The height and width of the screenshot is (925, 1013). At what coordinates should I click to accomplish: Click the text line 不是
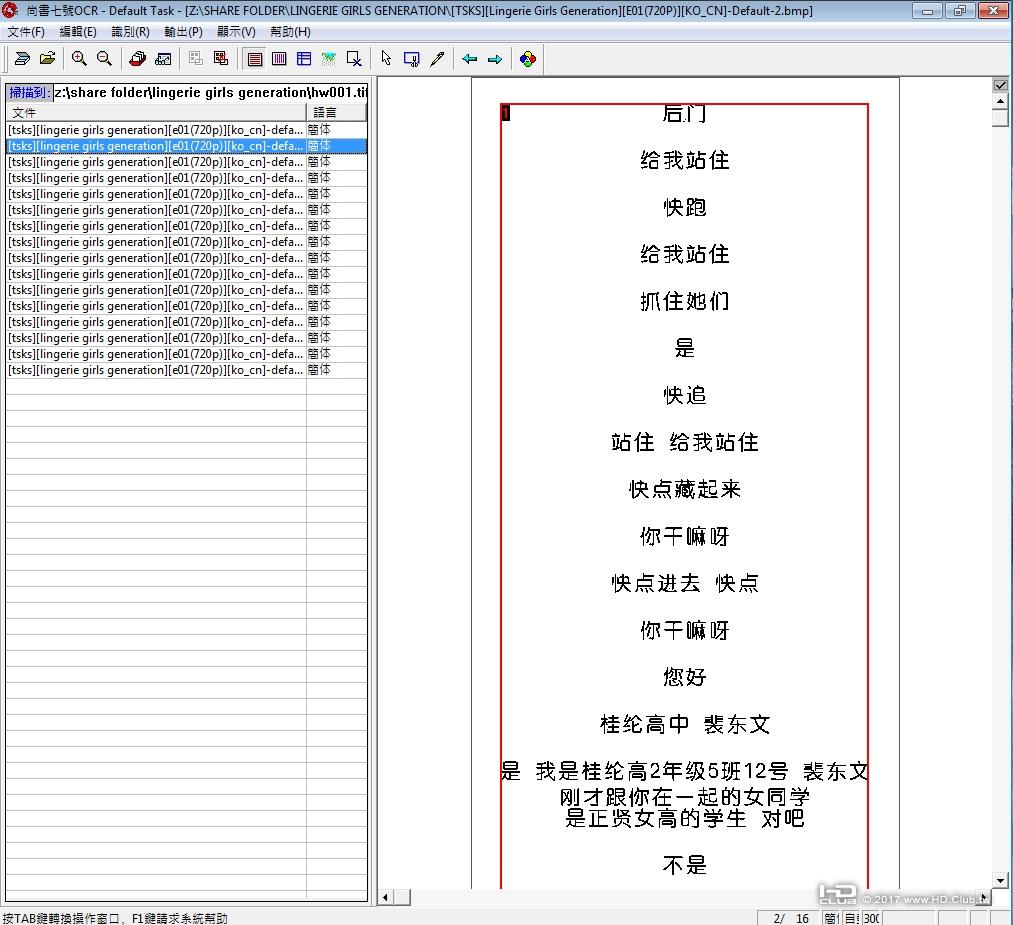[684, 864]
